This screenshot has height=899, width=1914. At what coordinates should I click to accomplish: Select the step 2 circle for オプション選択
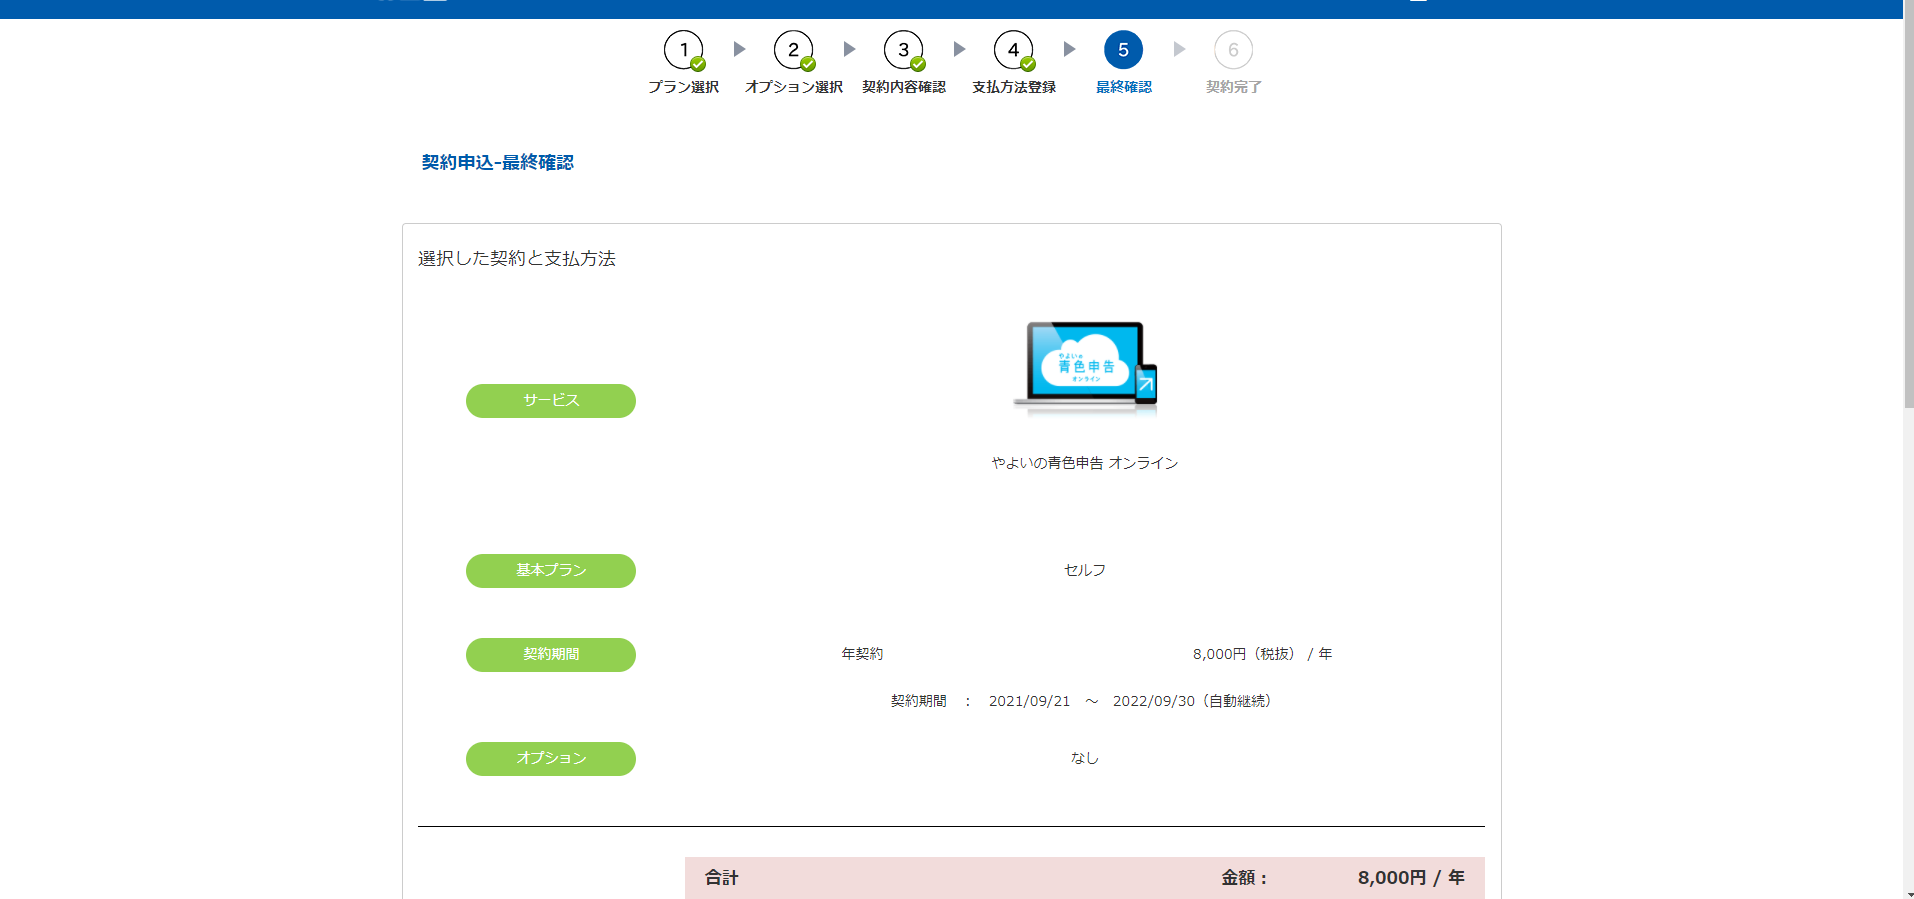click(793, 50)
